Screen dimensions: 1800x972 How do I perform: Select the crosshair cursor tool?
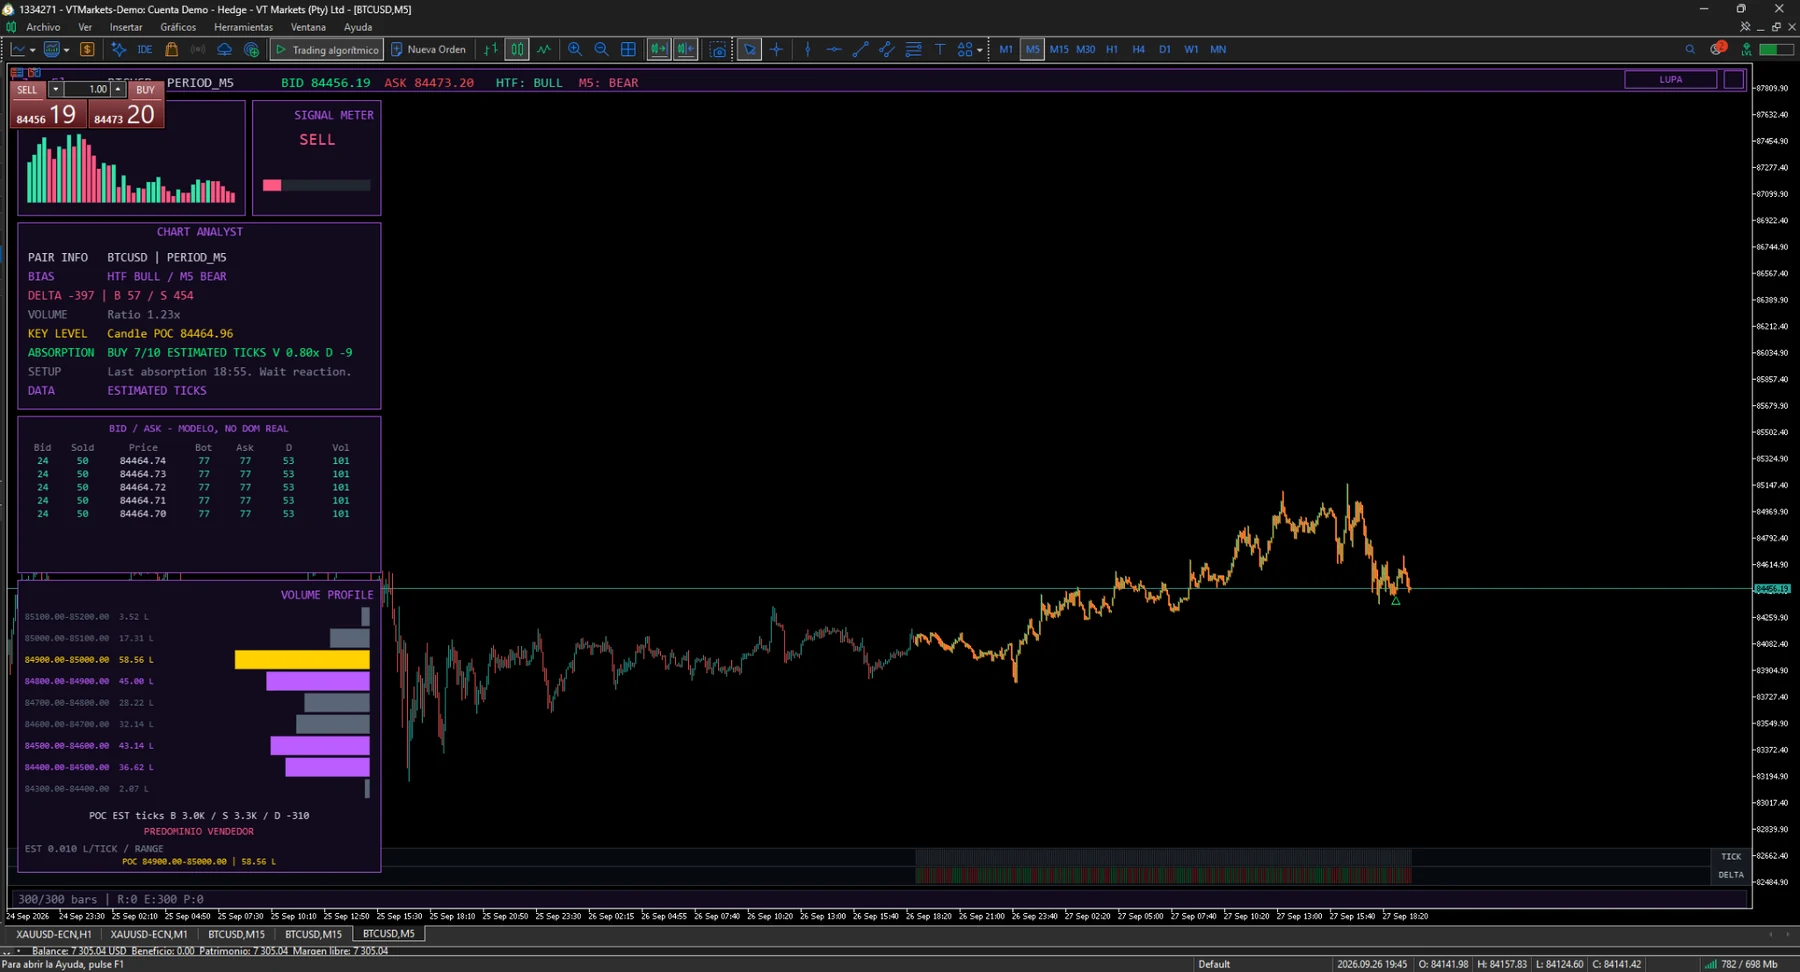pos(776,49)
